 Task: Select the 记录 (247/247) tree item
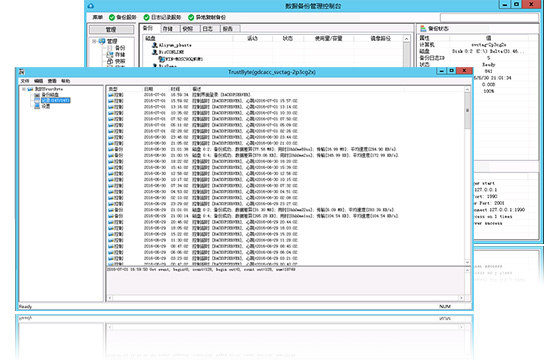(55, 100)
